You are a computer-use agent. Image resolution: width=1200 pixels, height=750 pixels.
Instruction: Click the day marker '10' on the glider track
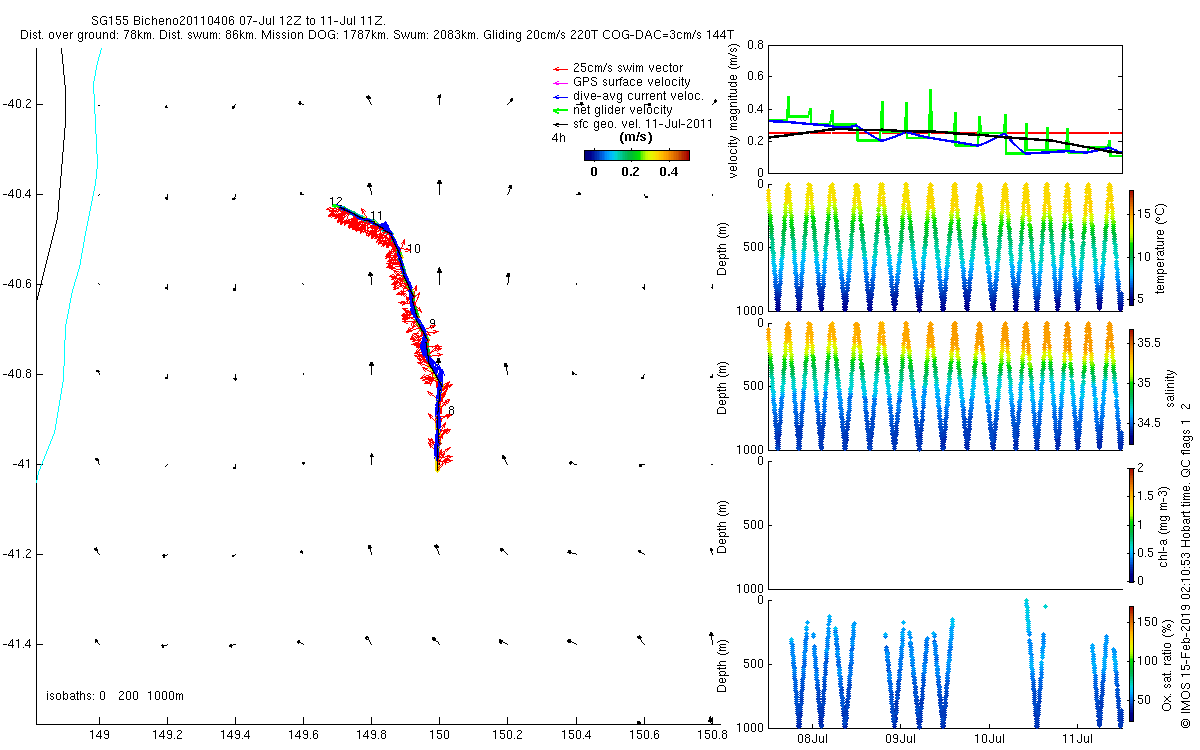click(414, 249)
